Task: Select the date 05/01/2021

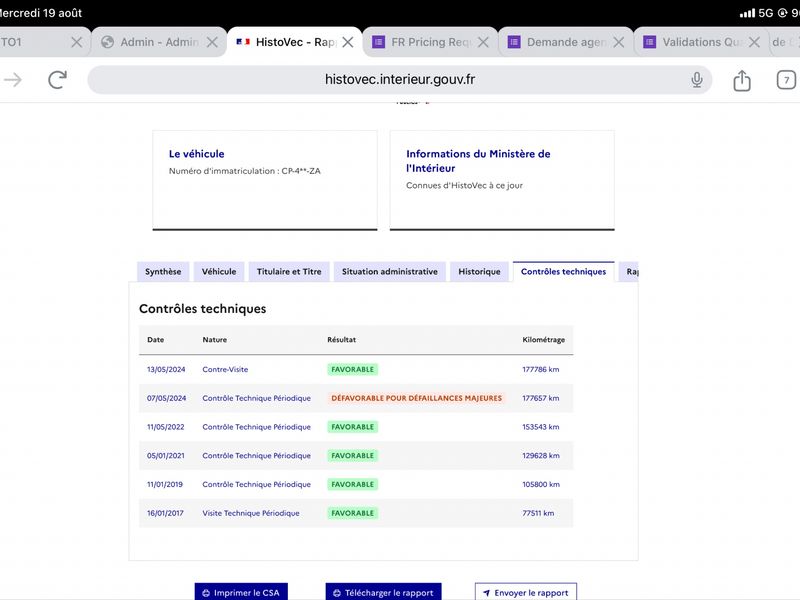Action: tap(165, 456)
